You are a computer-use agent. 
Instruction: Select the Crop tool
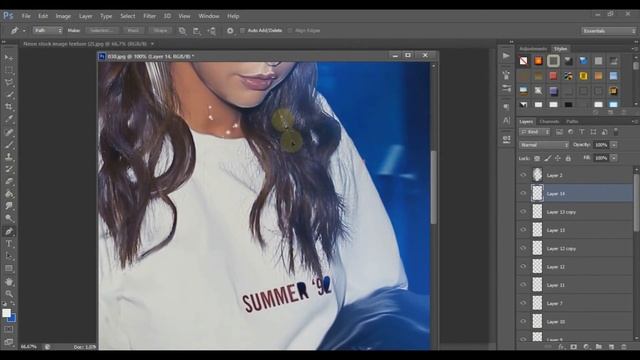pos(9,107)
